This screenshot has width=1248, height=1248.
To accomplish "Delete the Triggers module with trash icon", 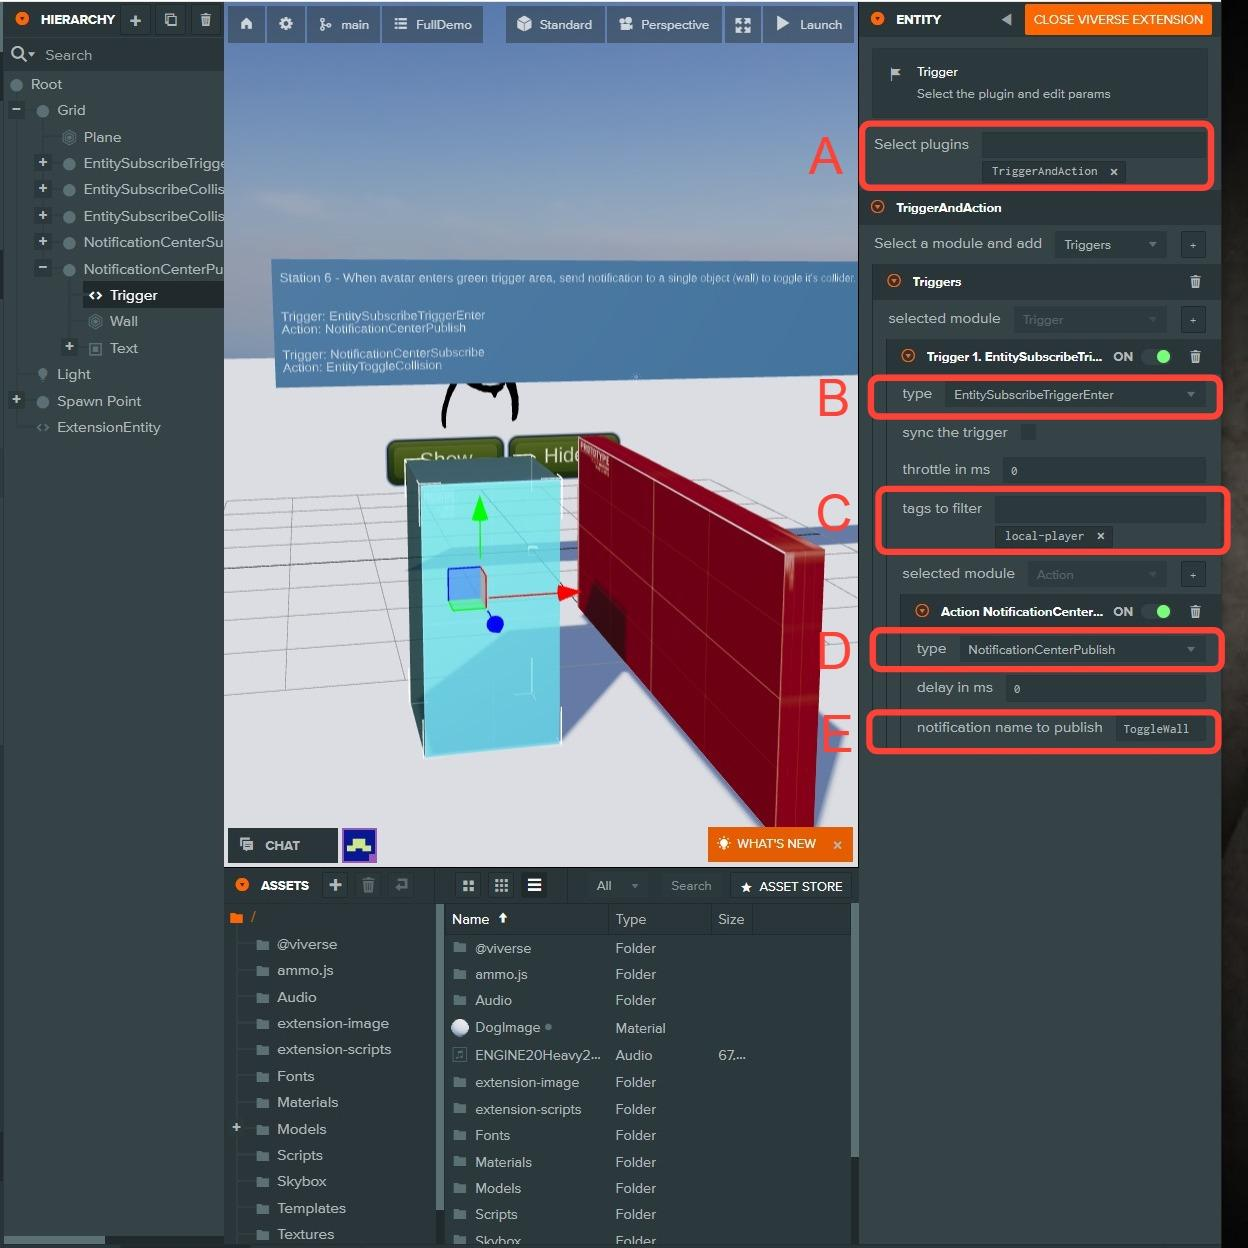I will (x=1195, y=282).
